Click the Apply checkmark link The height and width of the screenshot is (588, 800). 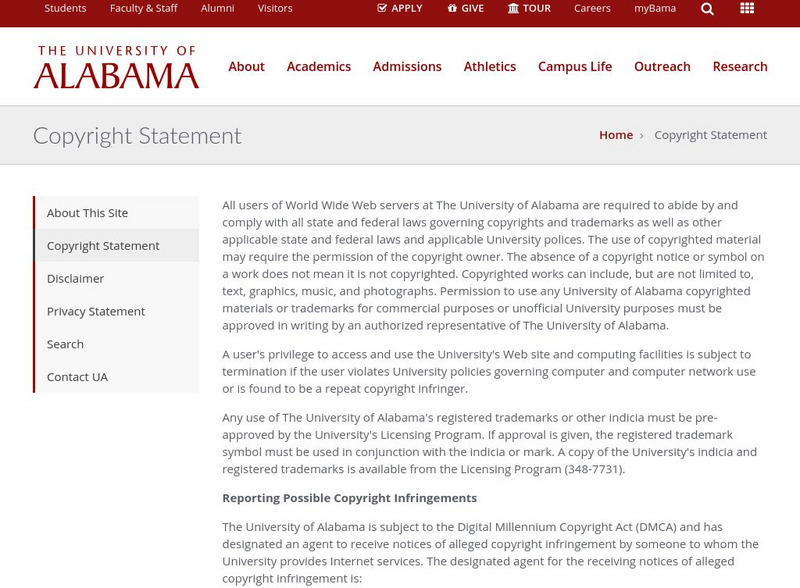click(400, 8)
